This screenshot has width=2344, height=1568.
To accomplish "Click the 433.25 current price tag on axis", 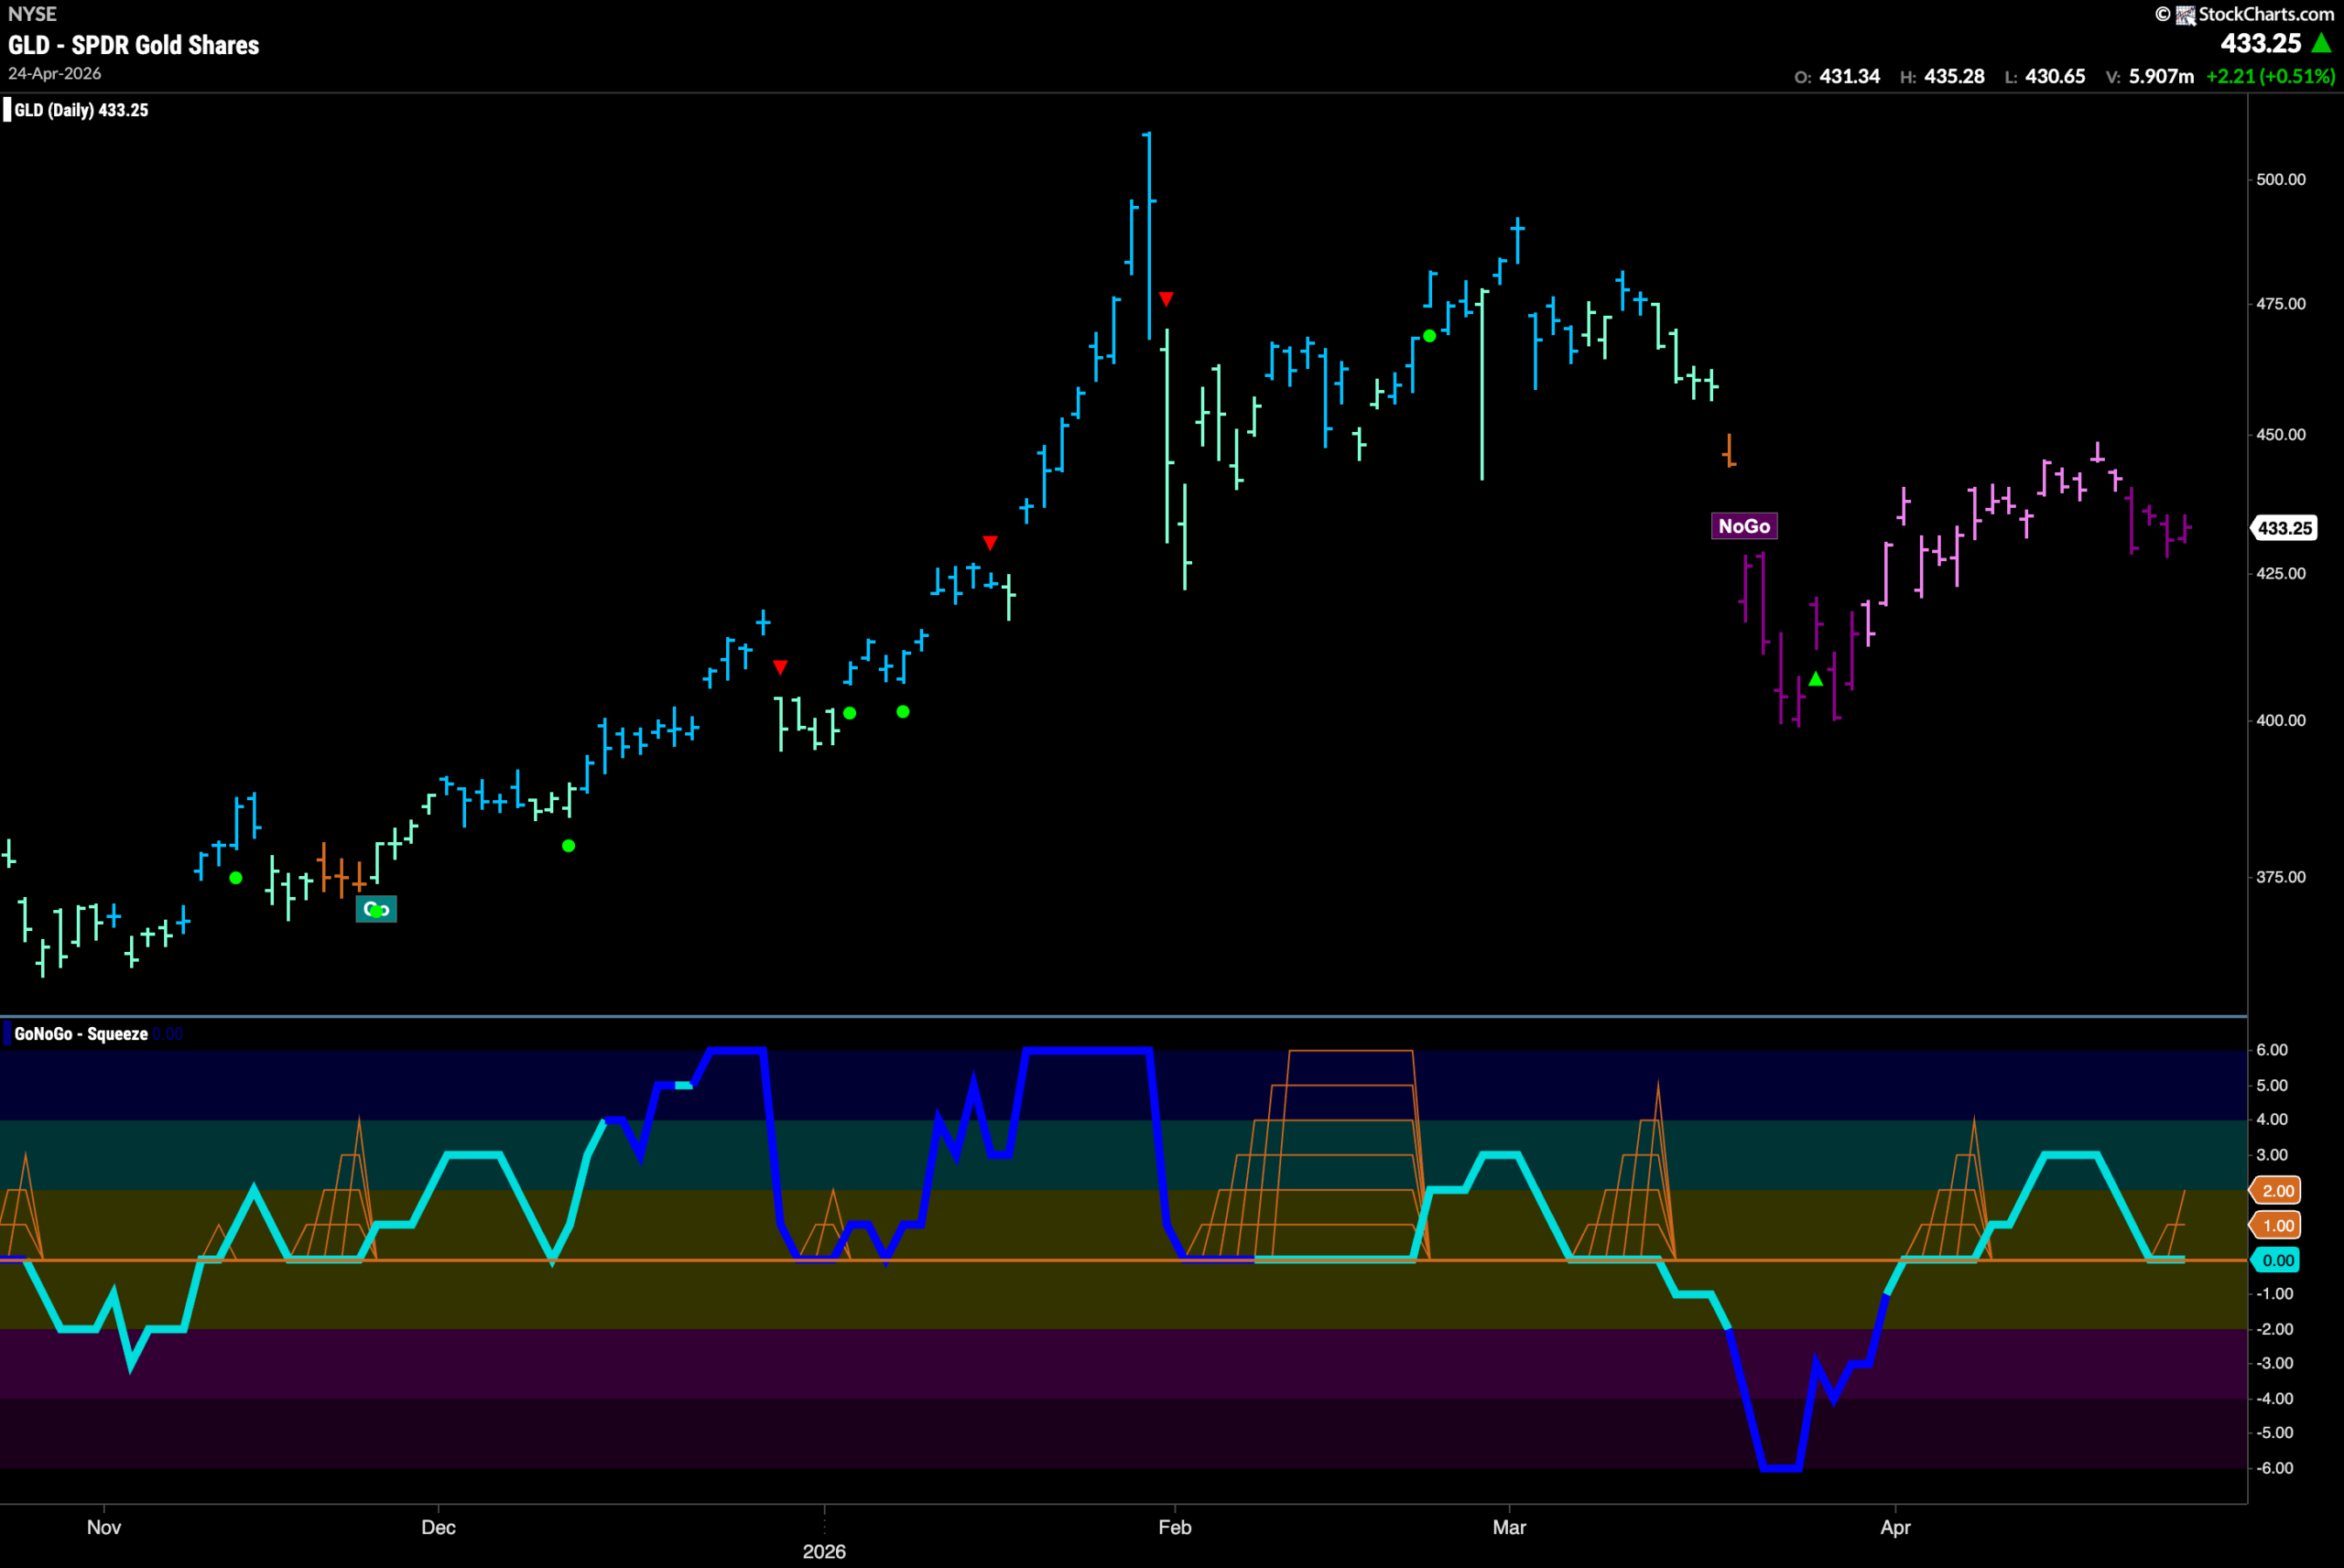I will pos(2284,528).
